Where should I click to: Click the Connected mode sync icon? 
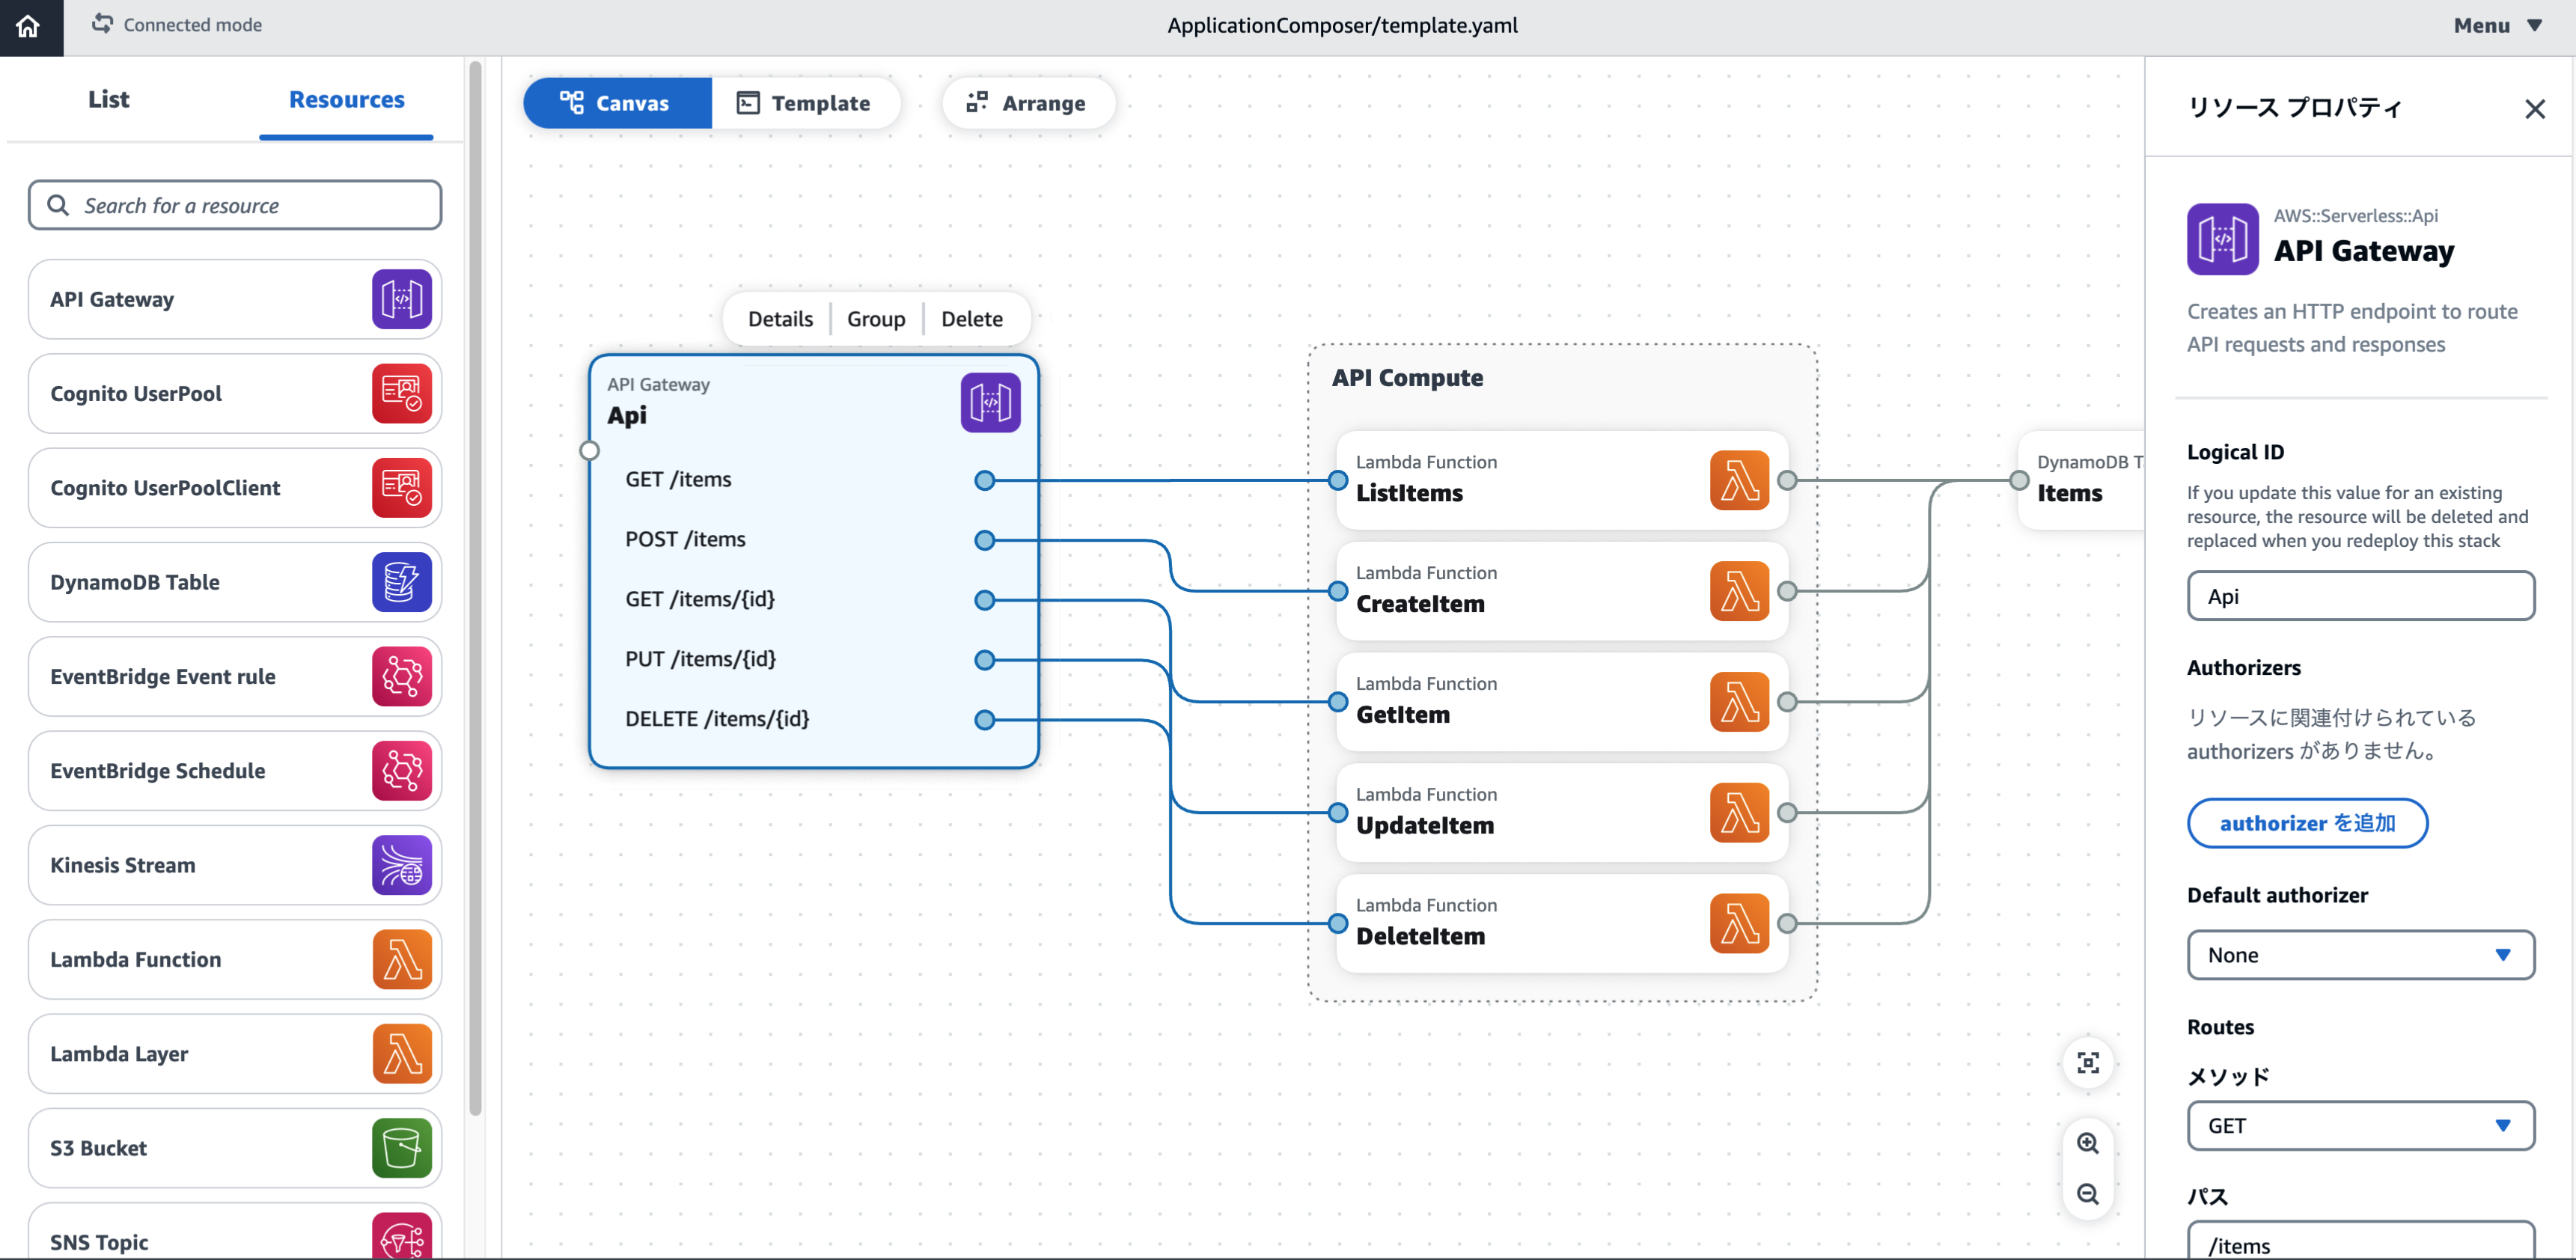click(102, 24)
